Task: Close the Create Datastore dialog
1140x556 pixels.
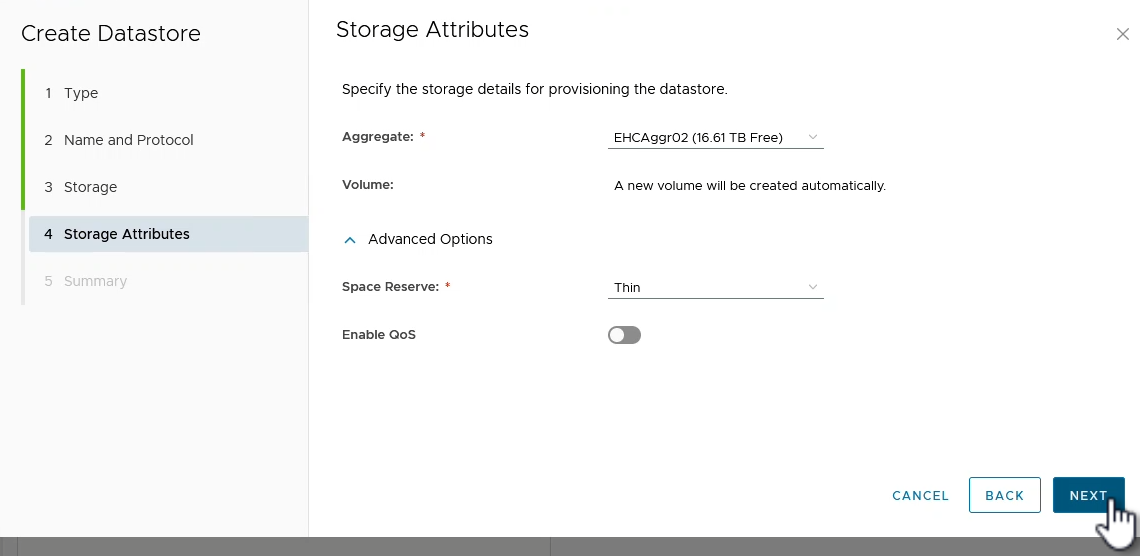Action: click(x=1122, y=34)
